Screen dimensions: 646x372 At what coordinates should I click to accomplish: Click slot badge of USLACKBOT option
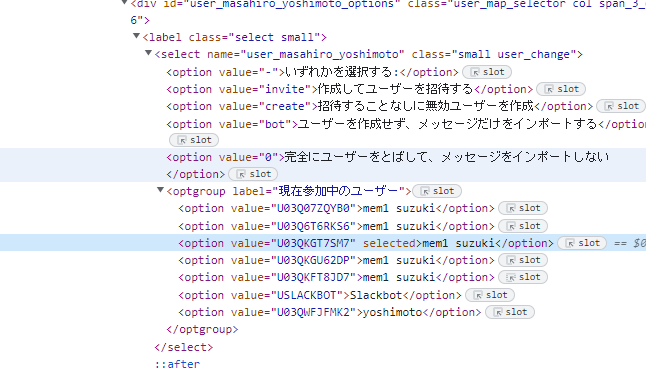tap(490, 295)
